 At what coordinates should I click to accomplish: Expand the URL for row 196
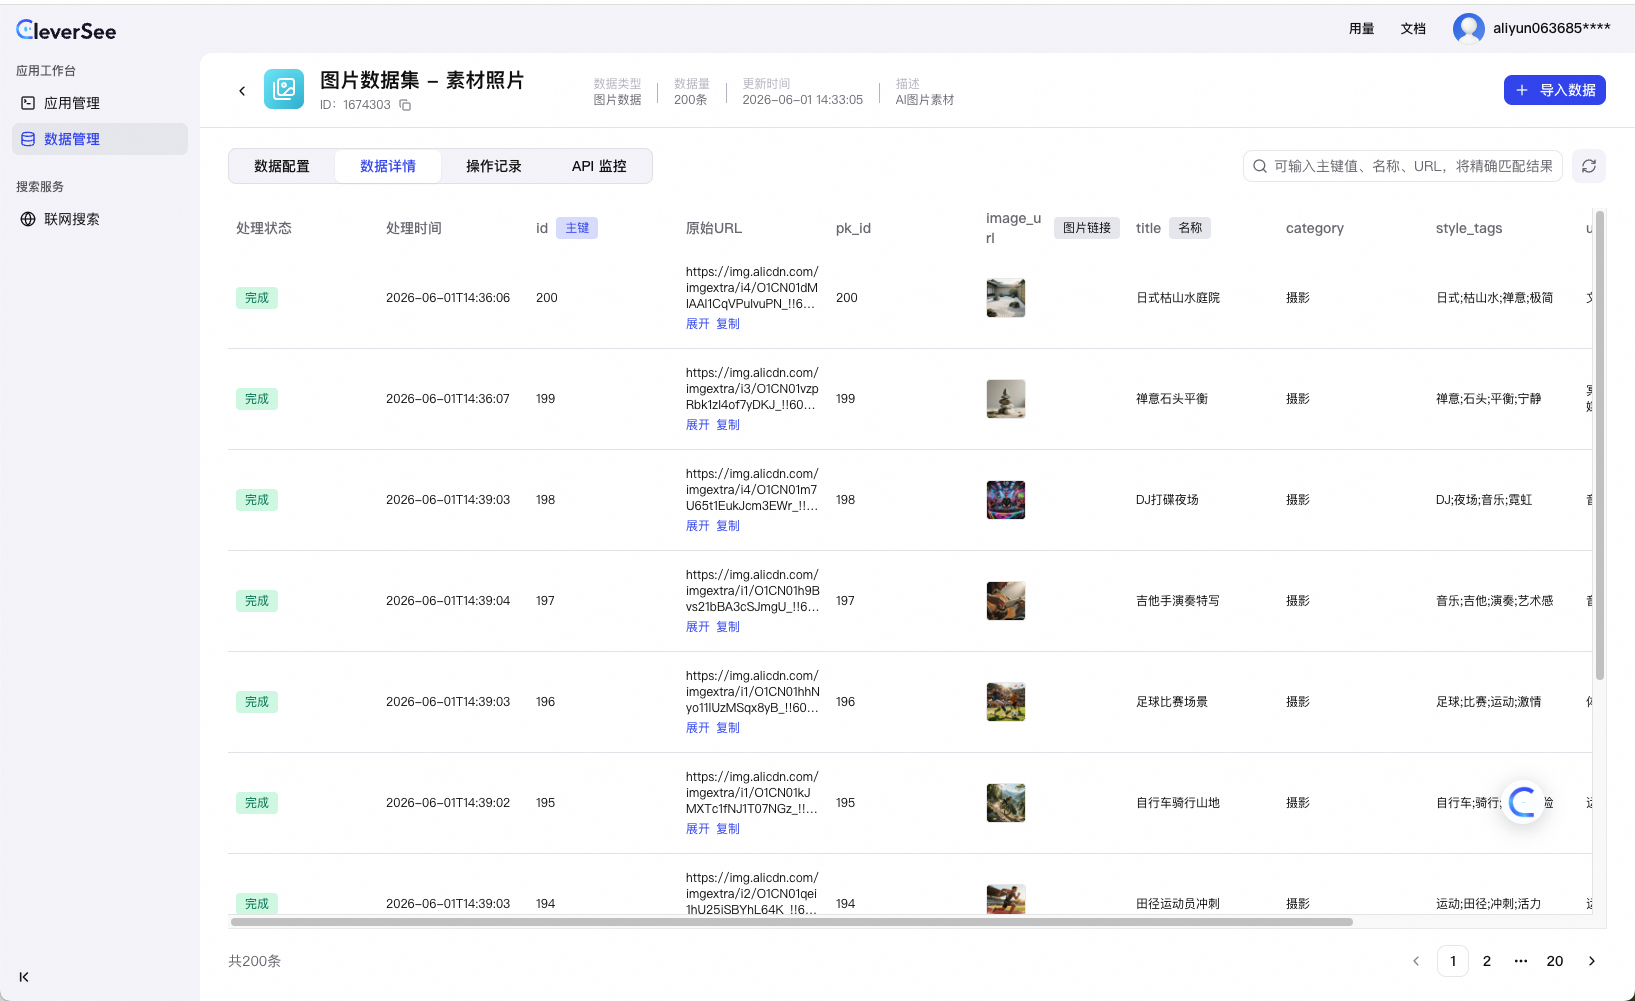click(x=698, y=728)
